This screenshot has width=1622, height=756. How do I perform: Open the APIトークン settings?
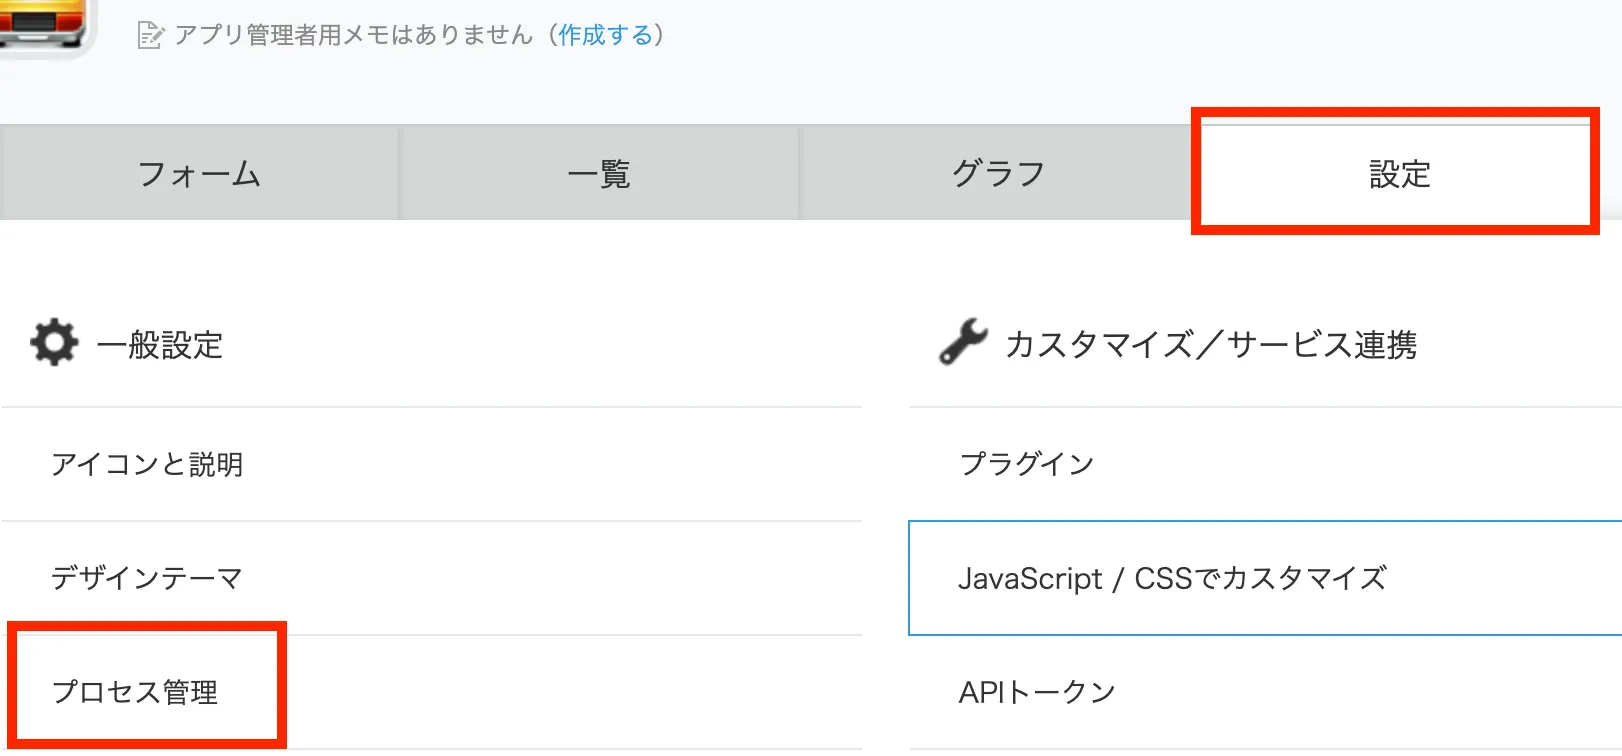tap(1037, 692)
